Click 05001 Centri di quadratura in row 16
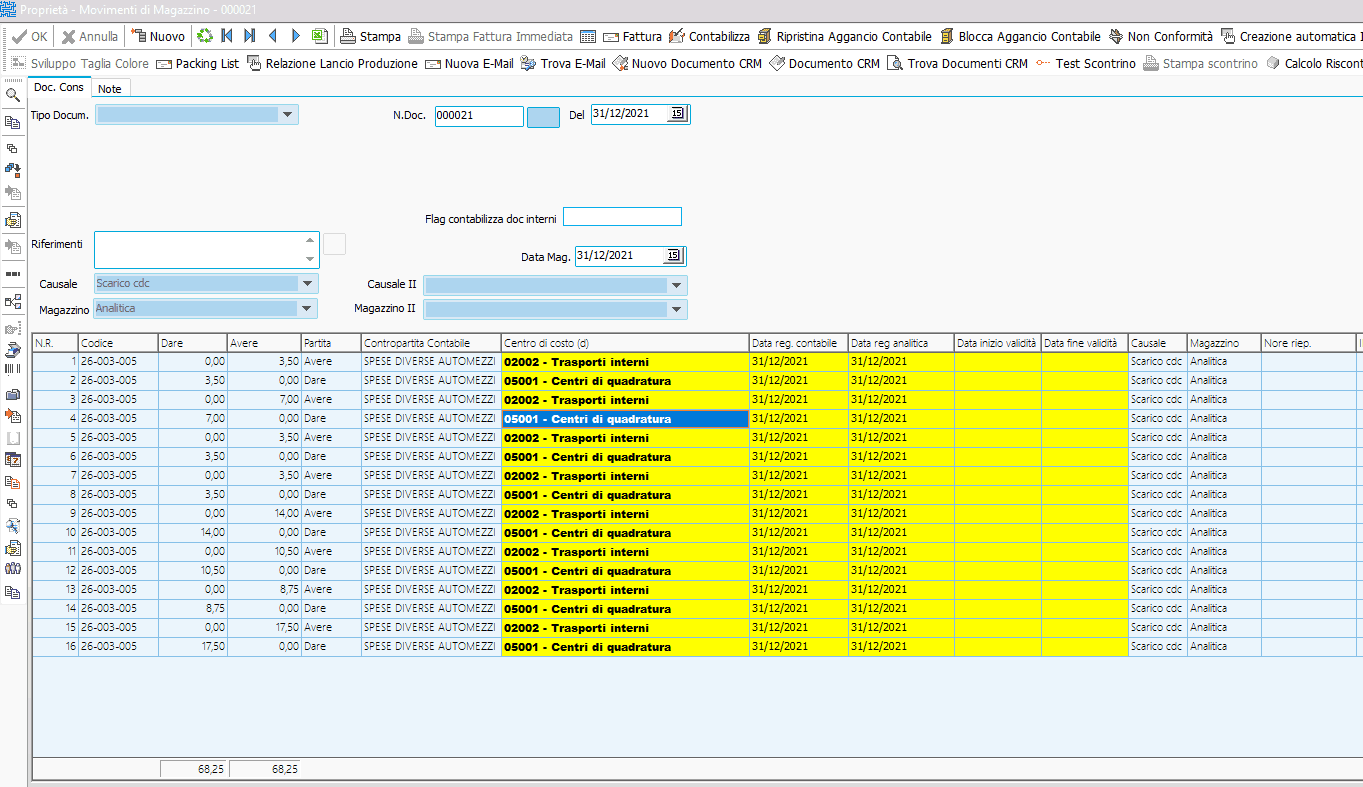 tap(625, 647)
